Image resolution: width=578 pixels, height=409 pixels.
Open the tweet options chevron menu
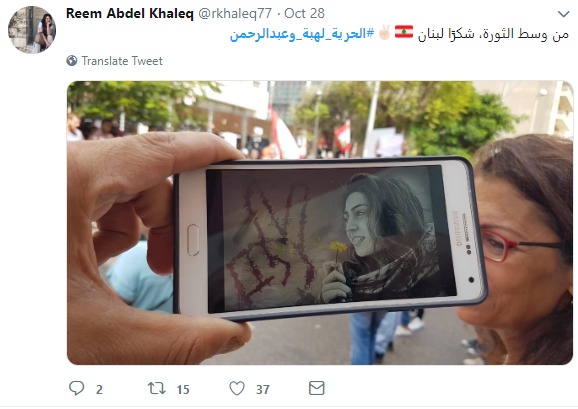click(x=564, y=14)
